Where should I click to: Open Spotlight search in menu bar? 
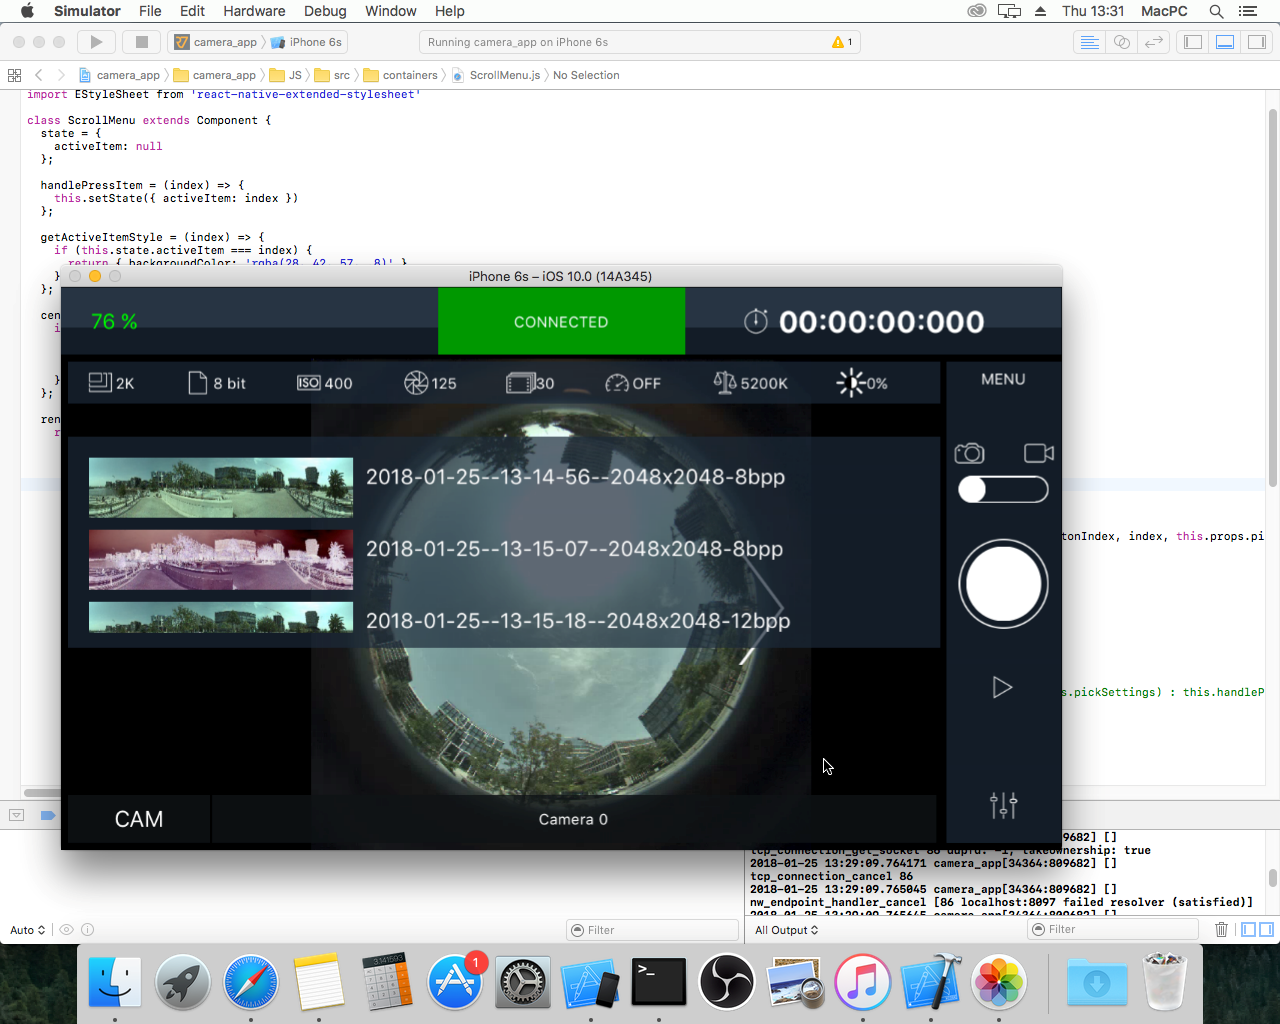1216,11
